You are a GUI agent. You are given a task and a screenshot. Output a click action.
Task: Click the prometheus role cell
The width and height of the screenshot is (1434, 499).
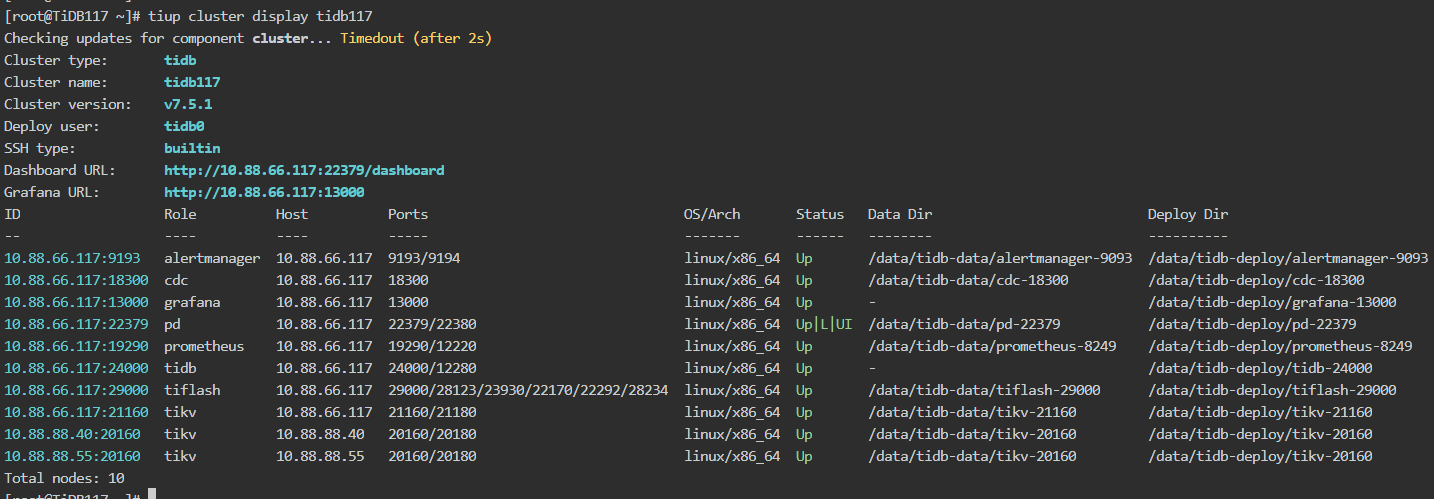click(x=204, y=346)
